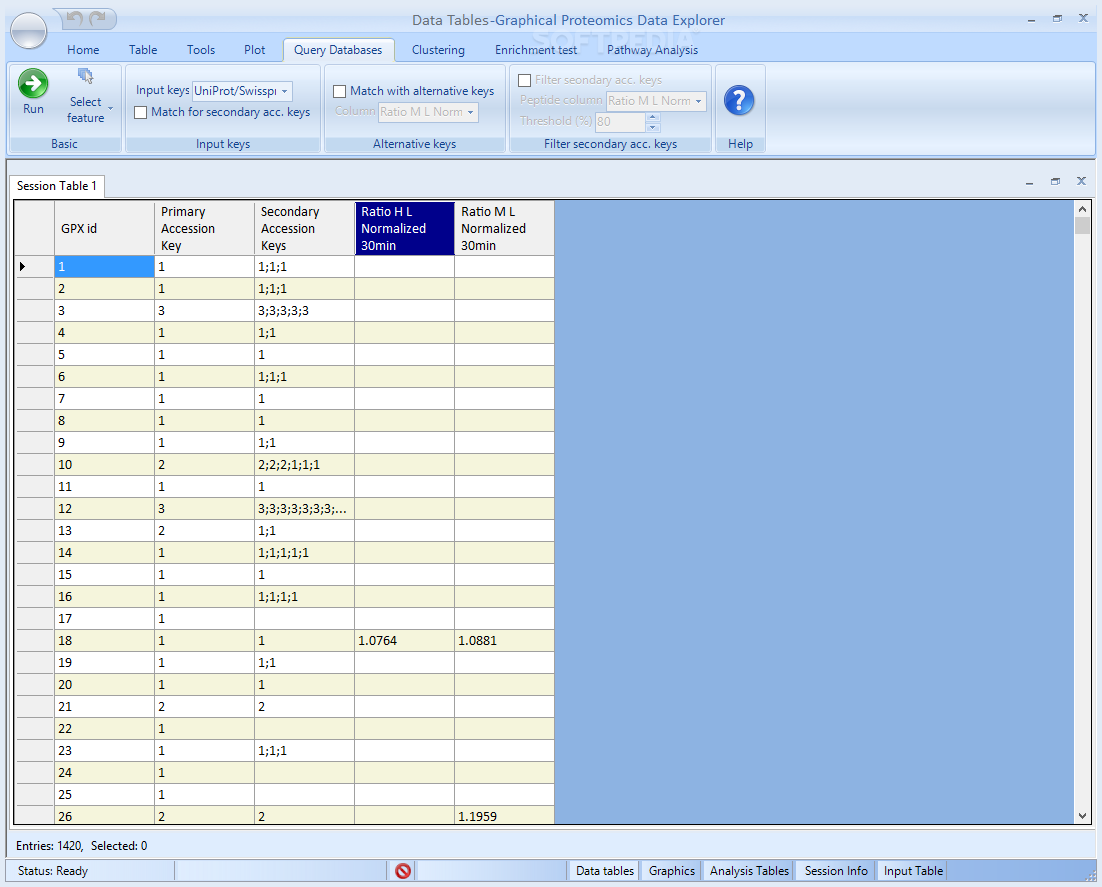Select Ratio H L Normalized 30min header
Viewport: 1102px width, 887px height.
405,228
